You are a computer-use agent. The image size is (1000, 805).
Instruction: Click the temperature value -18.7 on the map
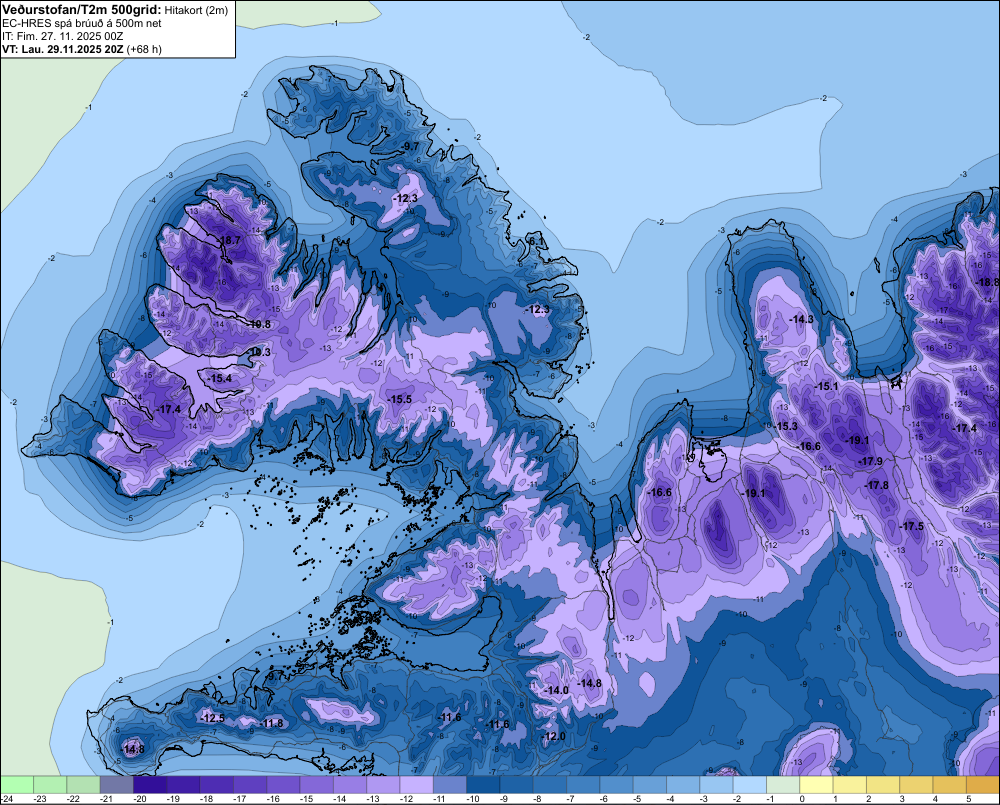pos(229,240)
